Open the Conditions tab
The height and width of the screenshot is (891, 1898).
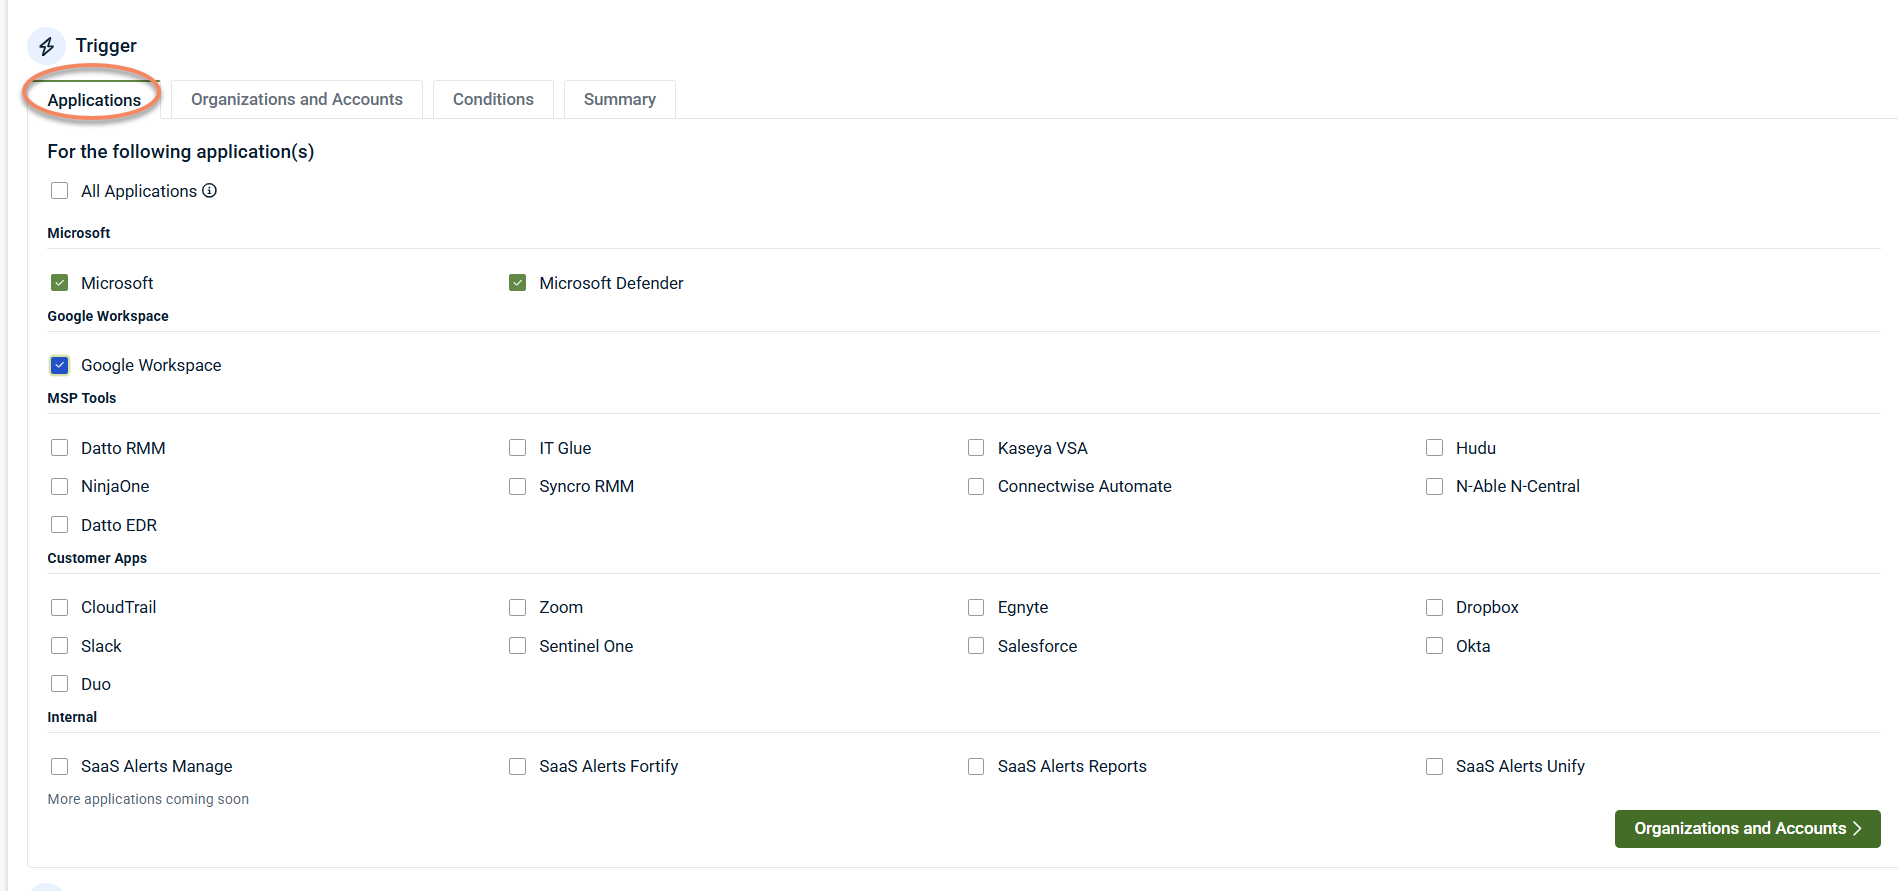[493, 100]
